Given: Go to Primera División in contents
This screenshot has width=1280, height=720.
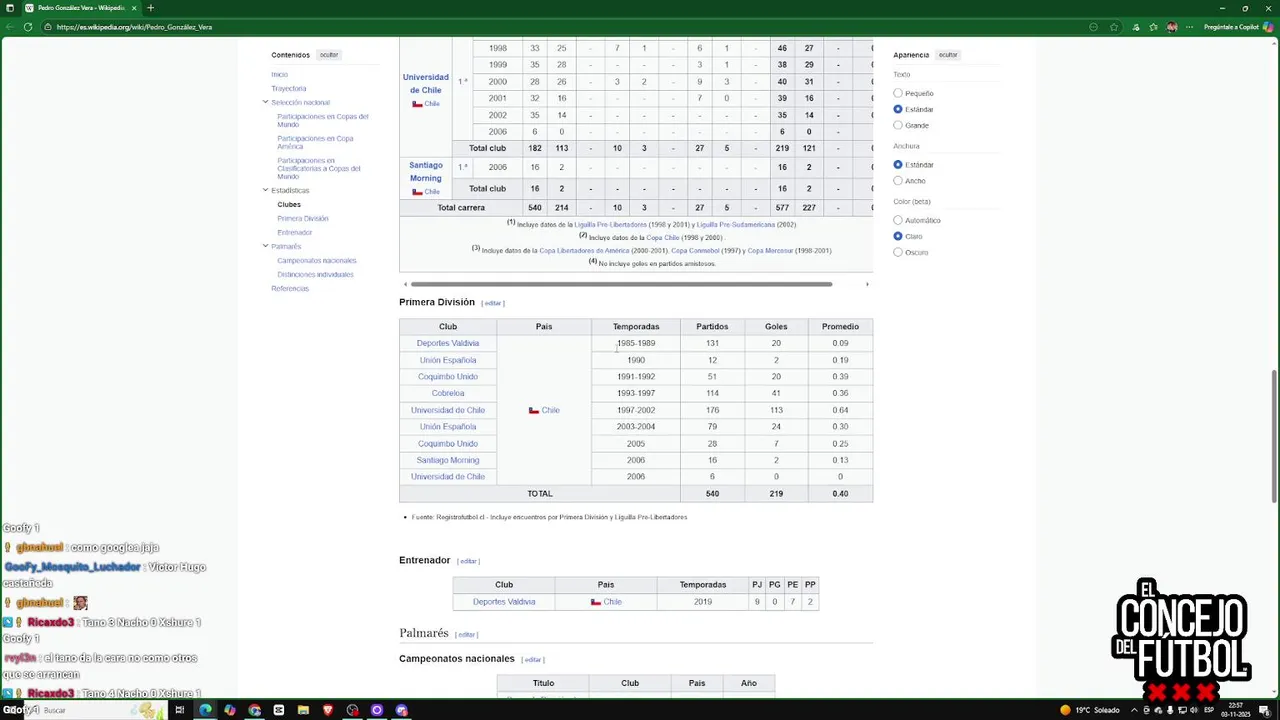Looking at the screenshot, I should 303,218.
